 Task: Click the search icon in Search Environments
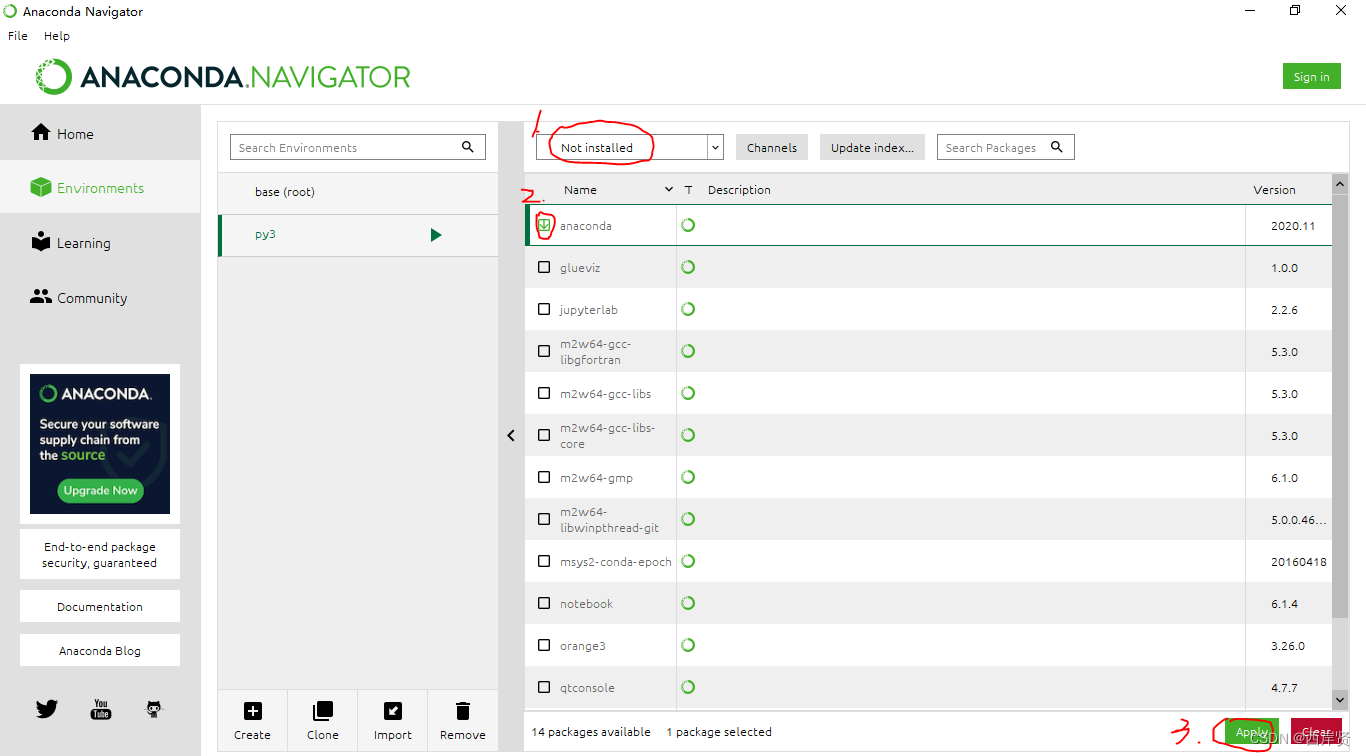coord(467,147)
